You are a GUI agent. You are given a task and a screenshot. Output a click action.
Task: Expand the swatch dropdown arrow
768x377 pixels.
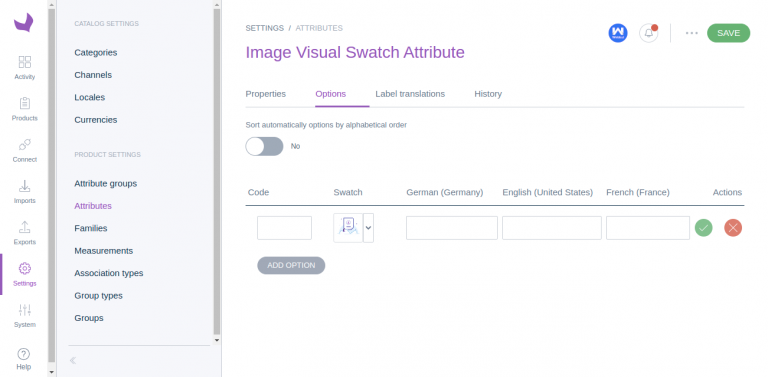[x=368, y=228]
